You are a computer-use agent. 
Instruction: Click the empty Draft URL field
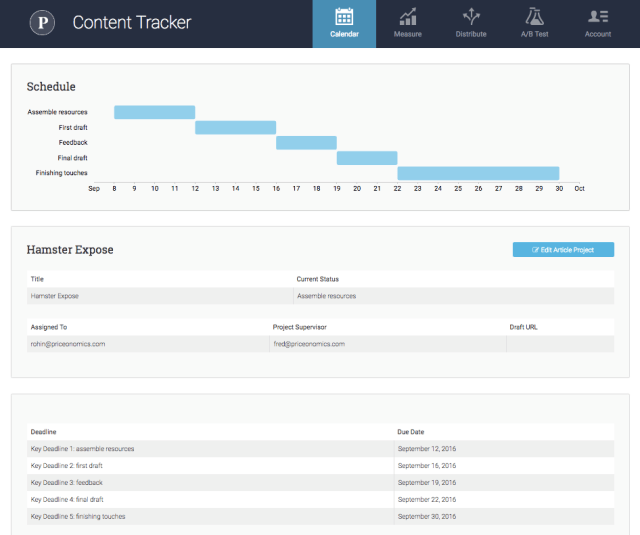coord(560,344)
